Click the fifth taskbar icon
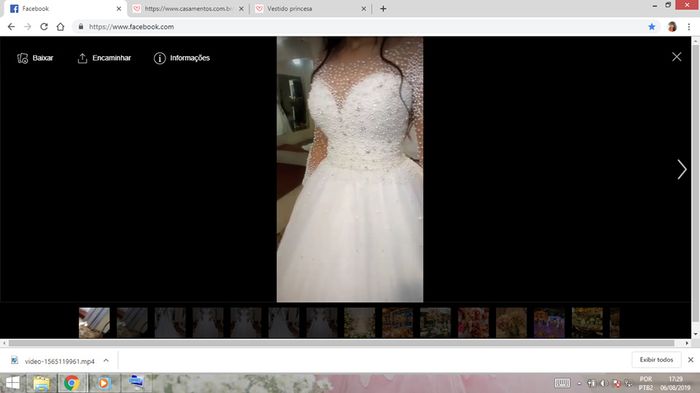 (135, 383)
